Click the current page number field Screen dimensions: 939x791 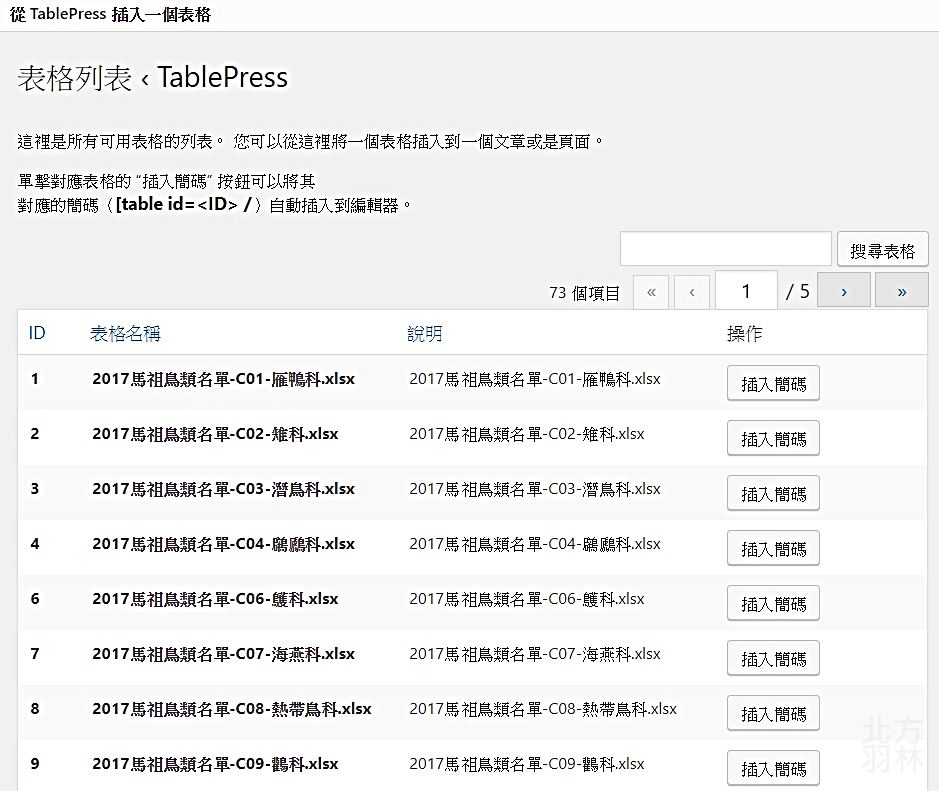(746, 291)
